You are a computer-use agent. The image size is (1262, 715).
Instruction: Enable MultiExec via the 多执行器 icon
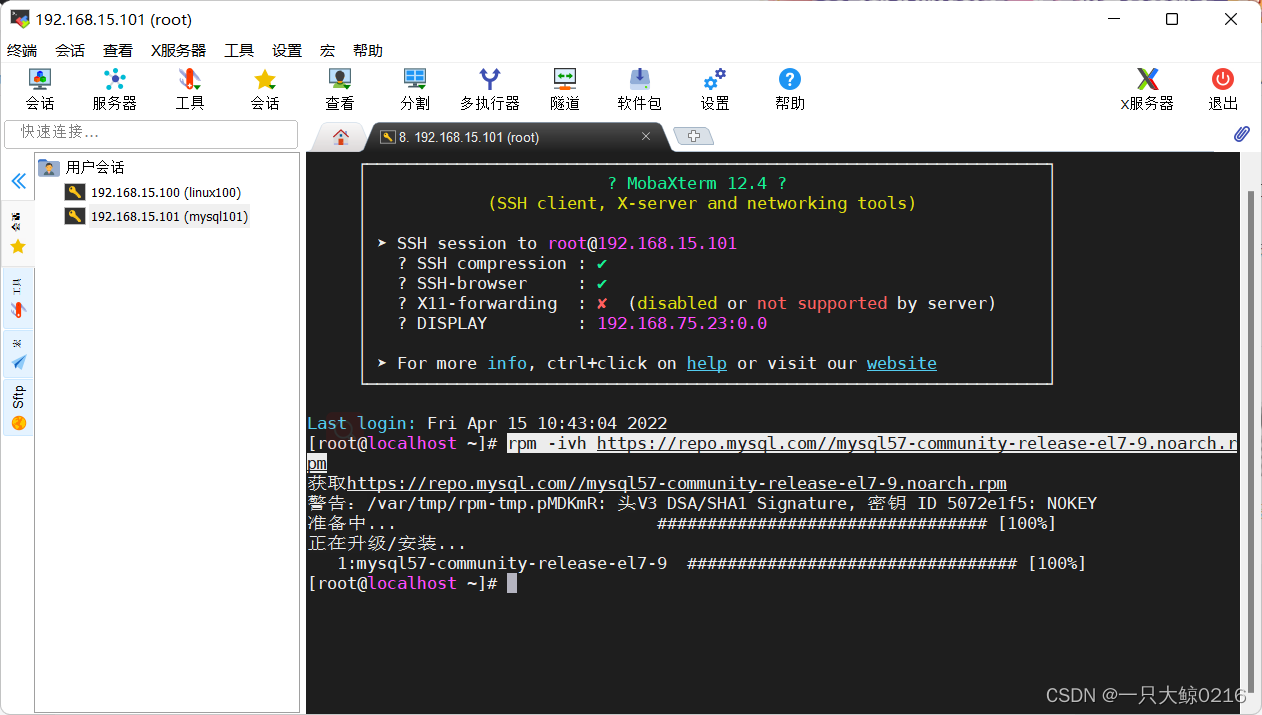pyautogui.click(x=489, y=88)
